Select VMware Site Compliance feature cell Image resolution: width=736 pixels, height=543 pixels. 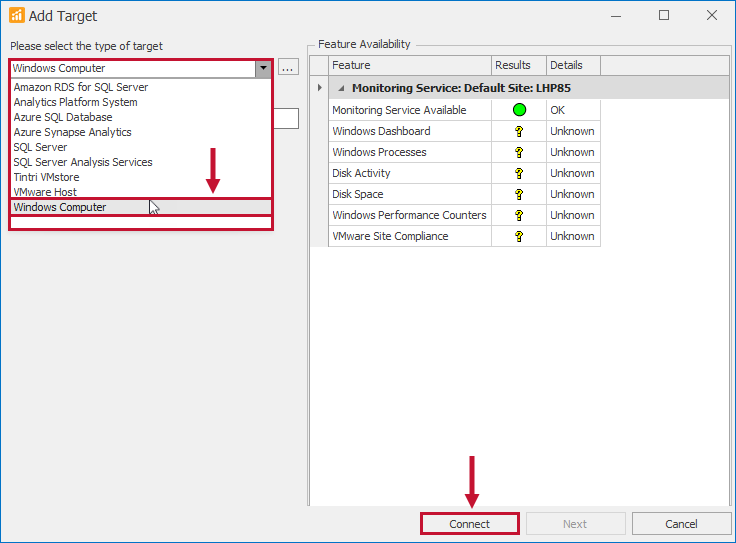(410, 237)
